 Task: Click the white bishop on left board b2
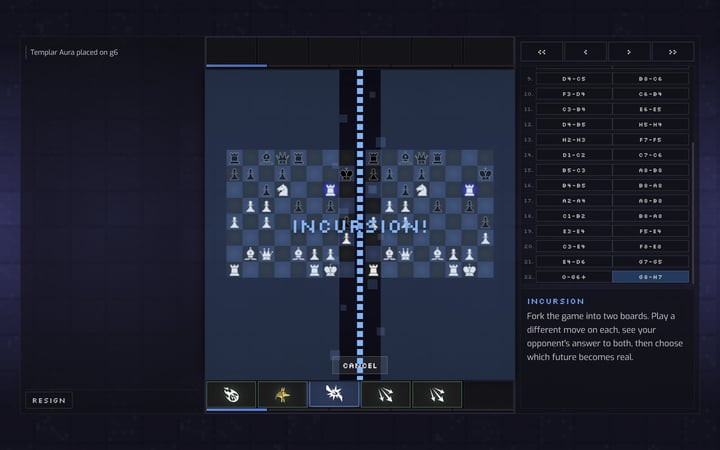coord(250,254)
